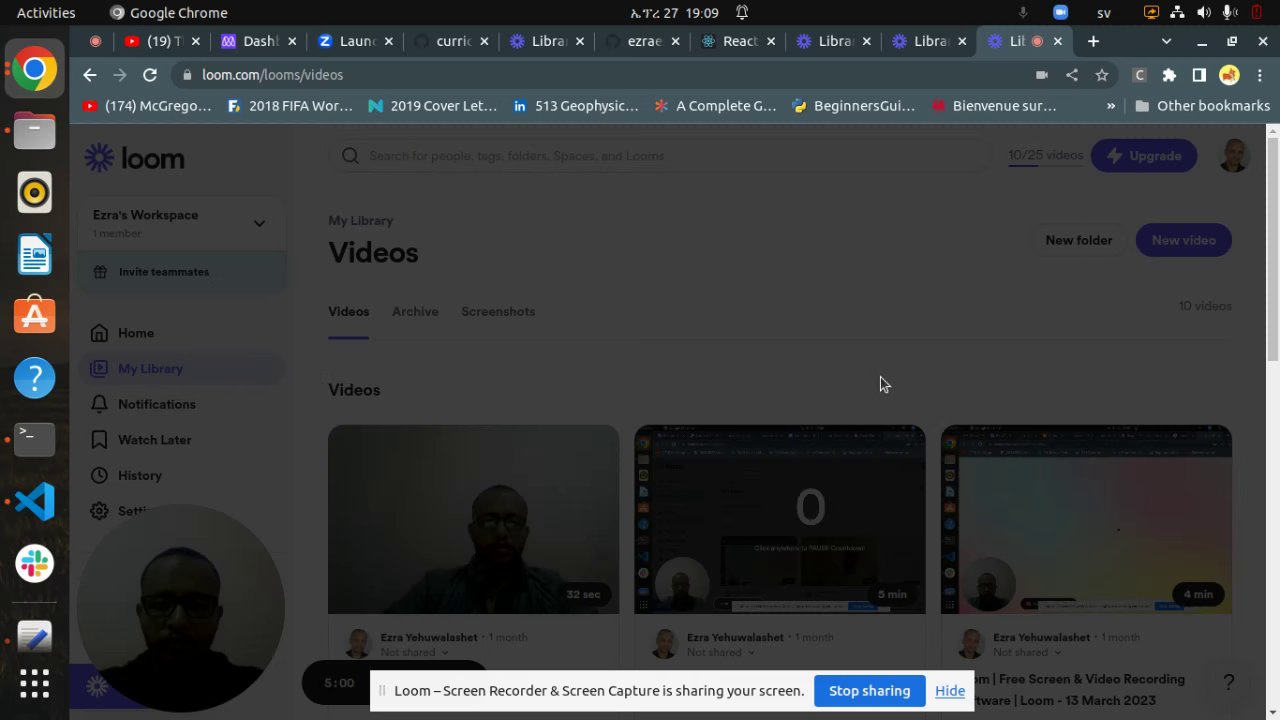Click Hide link in sharing bar

click(x=950, y=691)
